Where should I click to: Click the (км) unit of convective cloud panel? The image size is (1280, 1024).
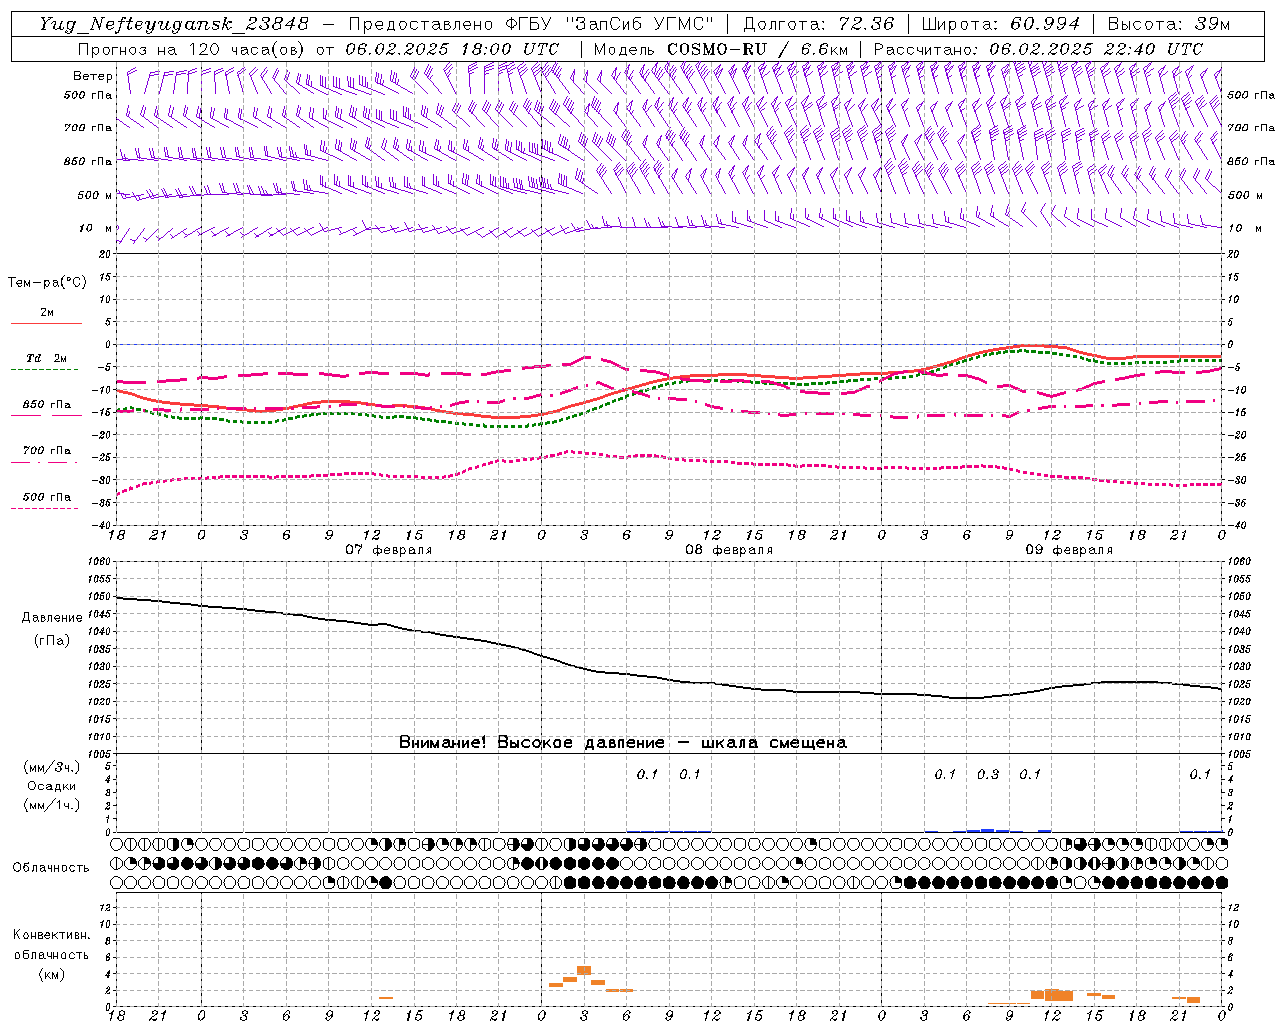[52, 974]
